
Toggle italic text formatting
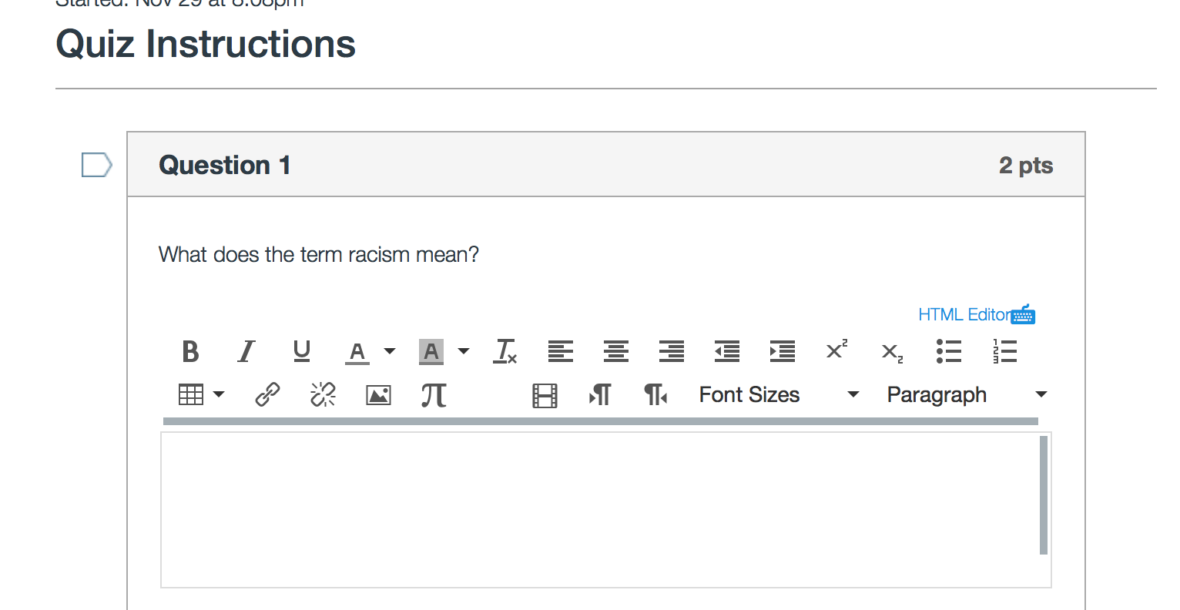(245, 352)
